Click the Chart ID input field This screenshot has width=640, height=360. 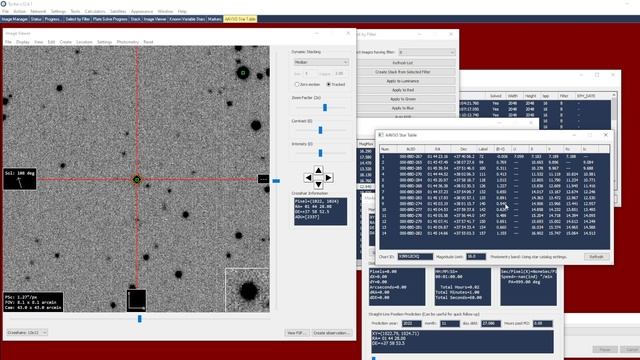coord(415,257)
